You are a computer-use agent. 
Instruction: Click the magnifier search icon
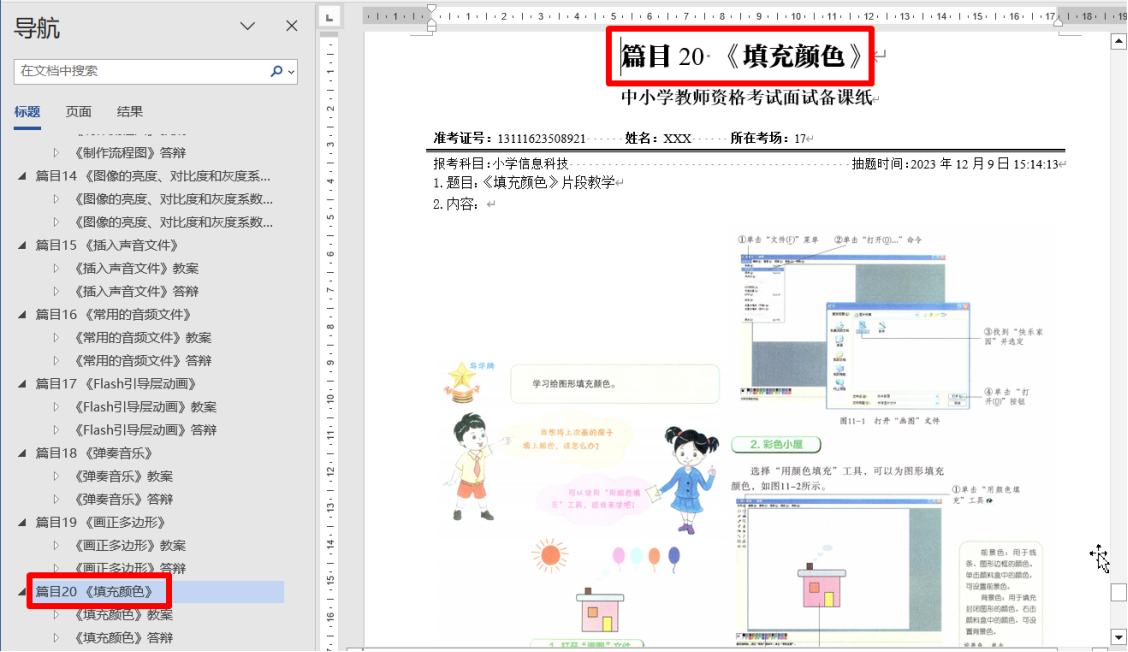click(x=276, y=71)
